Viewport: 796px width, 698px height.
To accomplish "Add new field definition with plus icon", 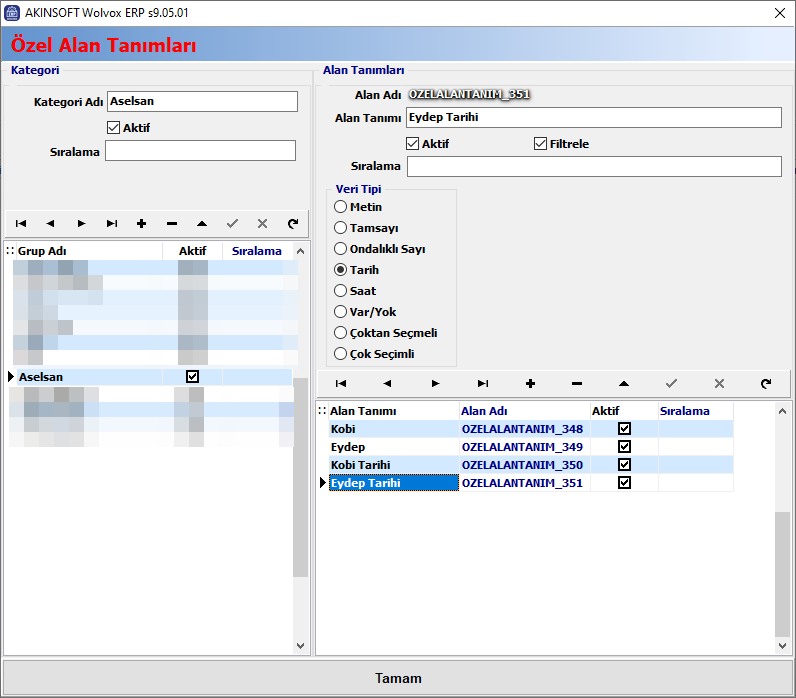I will click(x=530, y=383).
